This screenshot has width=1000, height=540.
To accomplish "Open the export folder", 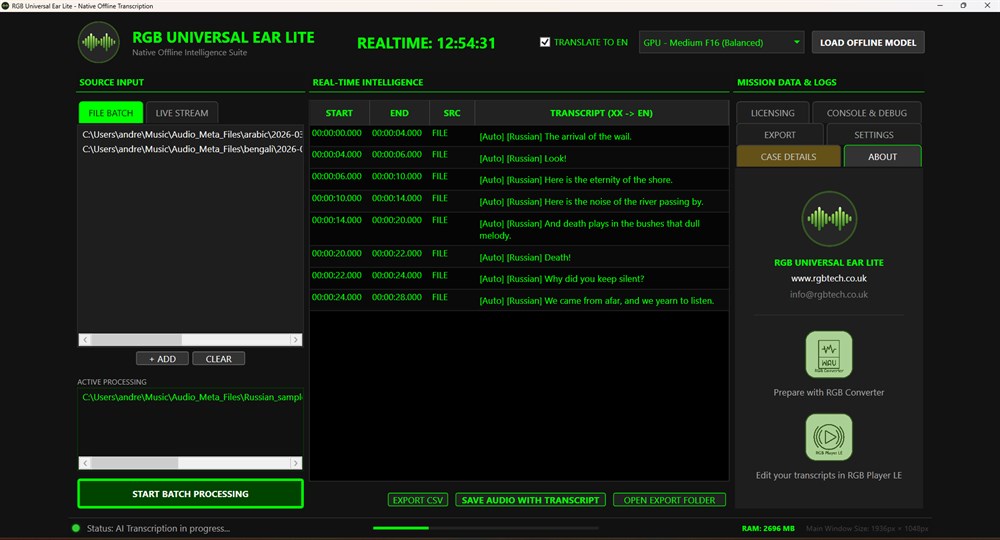I will (x=669, y=500).
